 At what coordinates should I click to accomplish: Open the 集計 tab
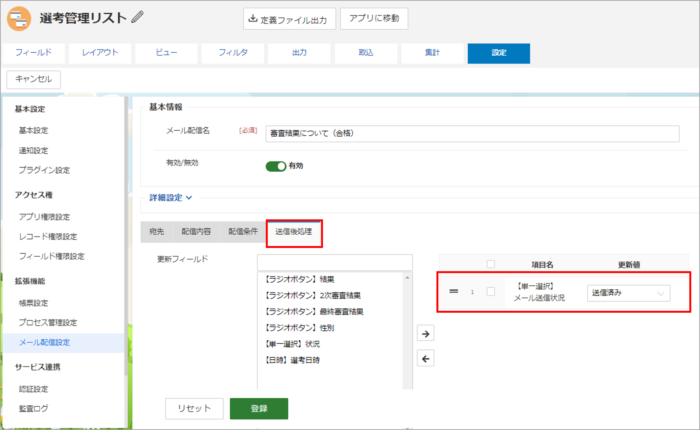tap(432, 53)
